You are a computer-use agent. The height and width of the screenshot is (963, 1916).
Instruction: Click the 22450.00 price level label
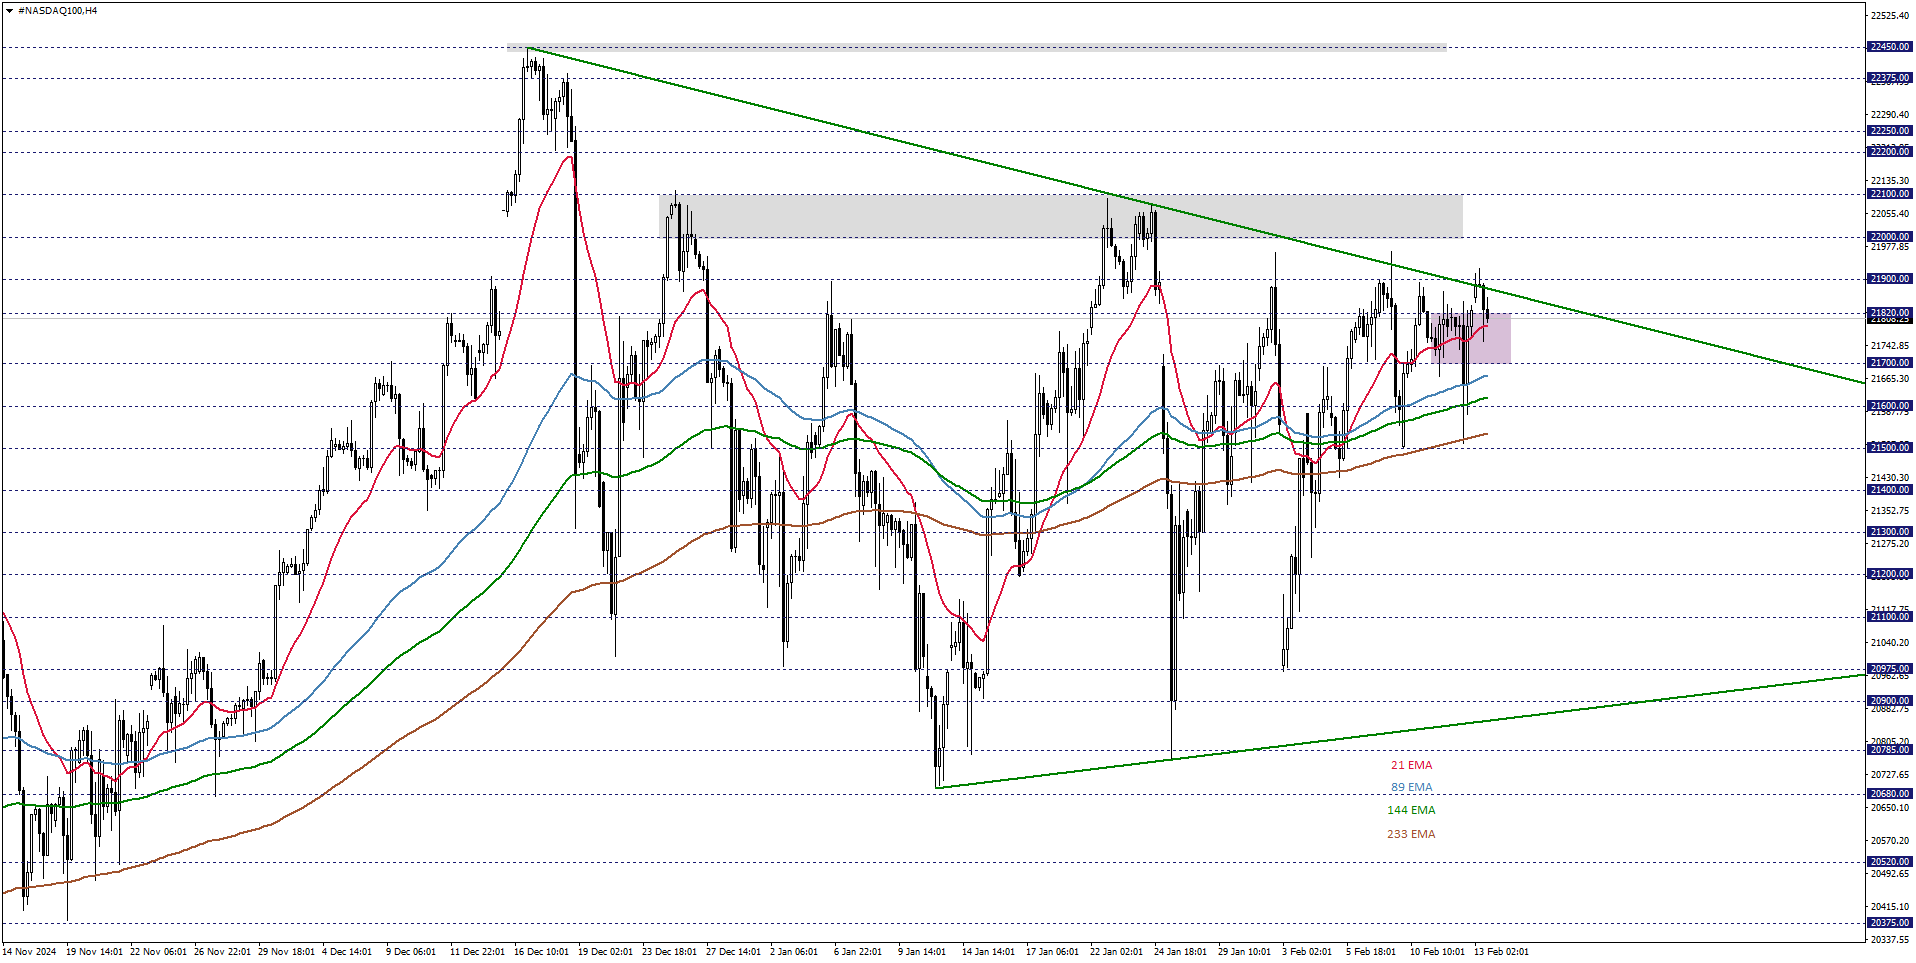click(1890, 47)
